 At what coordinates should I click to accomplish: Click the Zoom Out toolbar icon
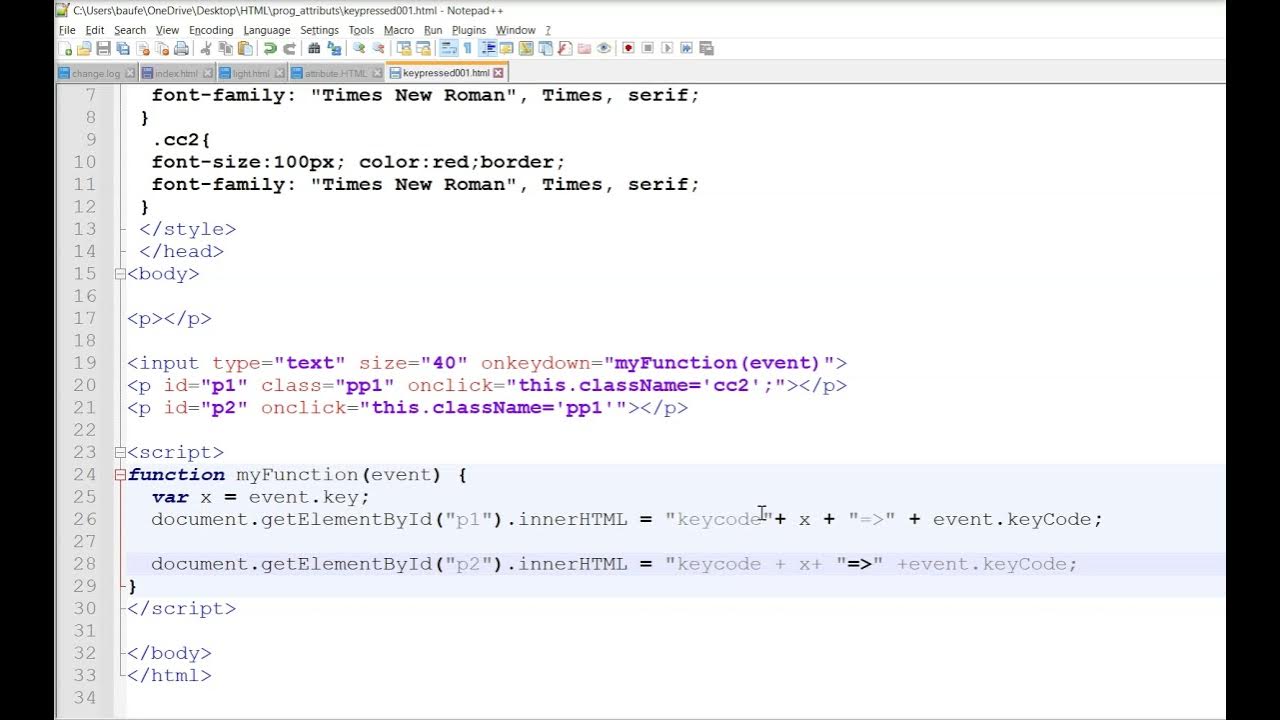[378, 48]
